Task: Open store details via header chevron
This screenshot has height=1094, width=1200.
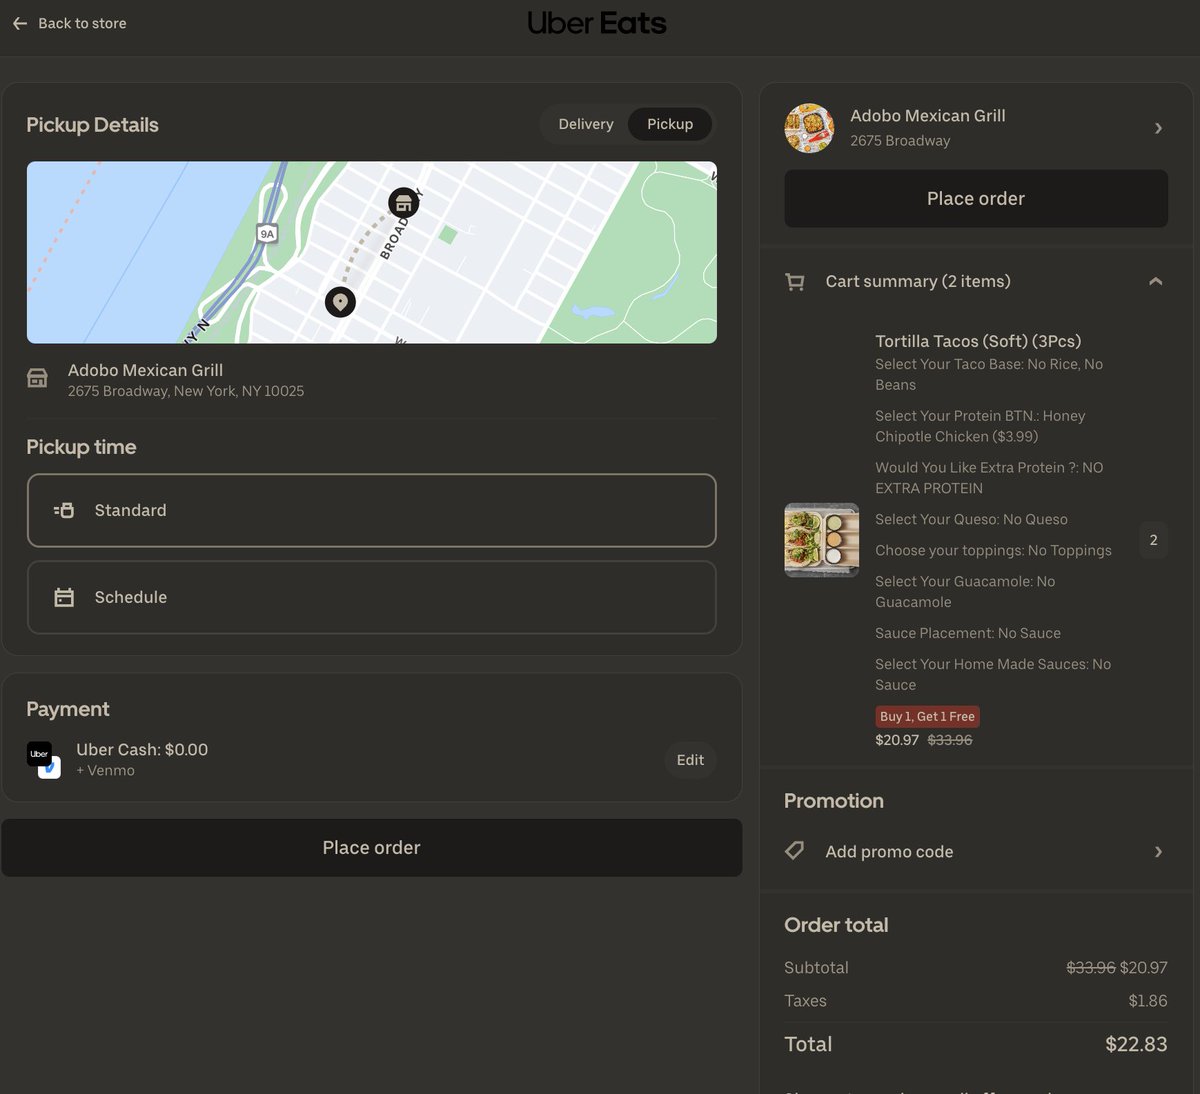Action: [x=1158, y=128]
